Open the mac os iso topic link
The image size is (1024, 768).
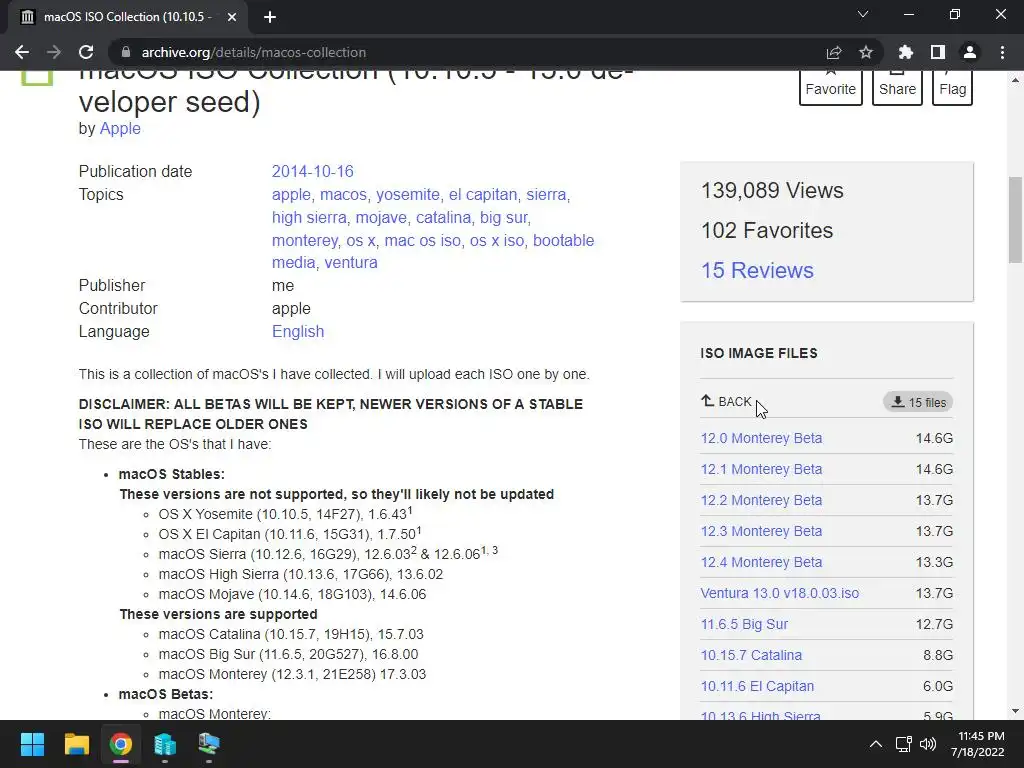click(x=423, y=240)
